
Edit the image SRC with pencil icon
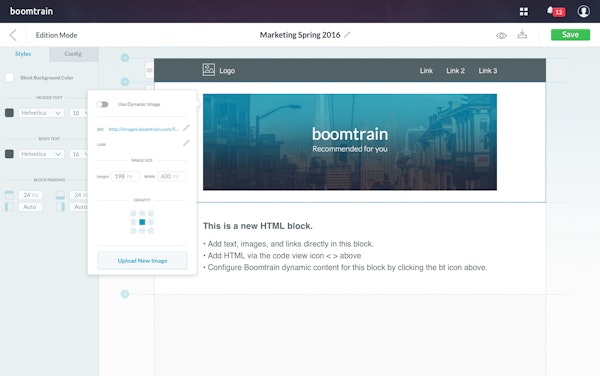point(186,128)
